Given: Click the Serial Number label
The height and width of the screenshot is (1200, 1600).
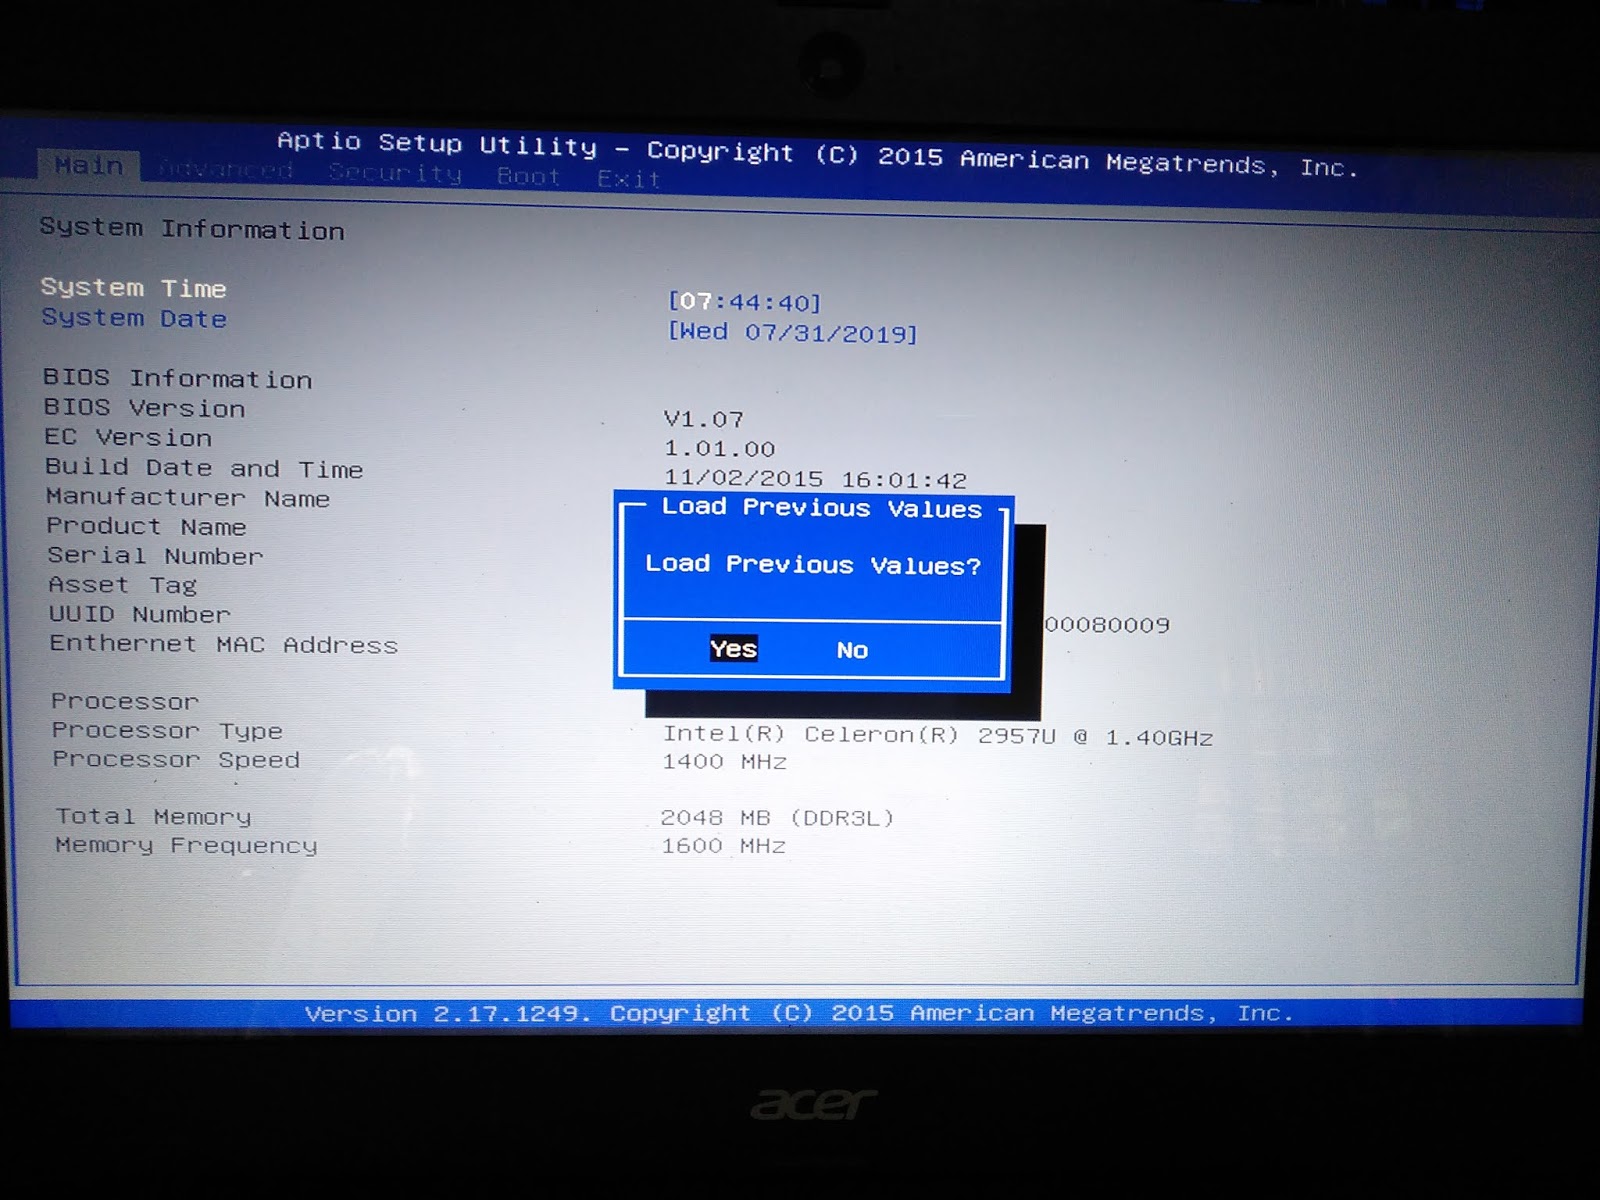Looking at the screenshot, I should point(155,555).
